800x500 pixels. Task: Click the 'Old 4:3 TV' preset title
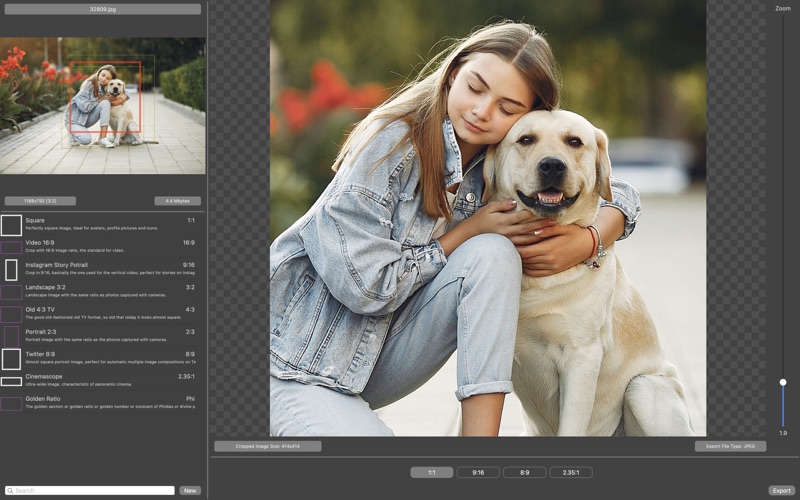click(40, 310)
